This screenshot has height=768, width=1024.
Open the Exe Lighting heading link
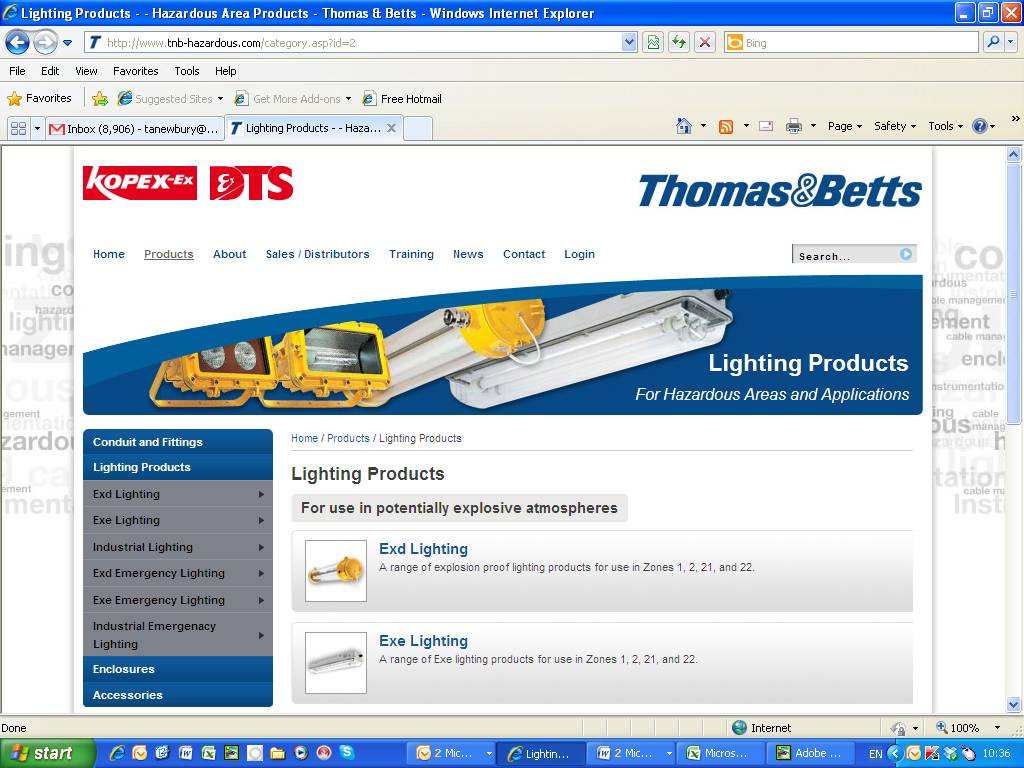click(423, 641)
